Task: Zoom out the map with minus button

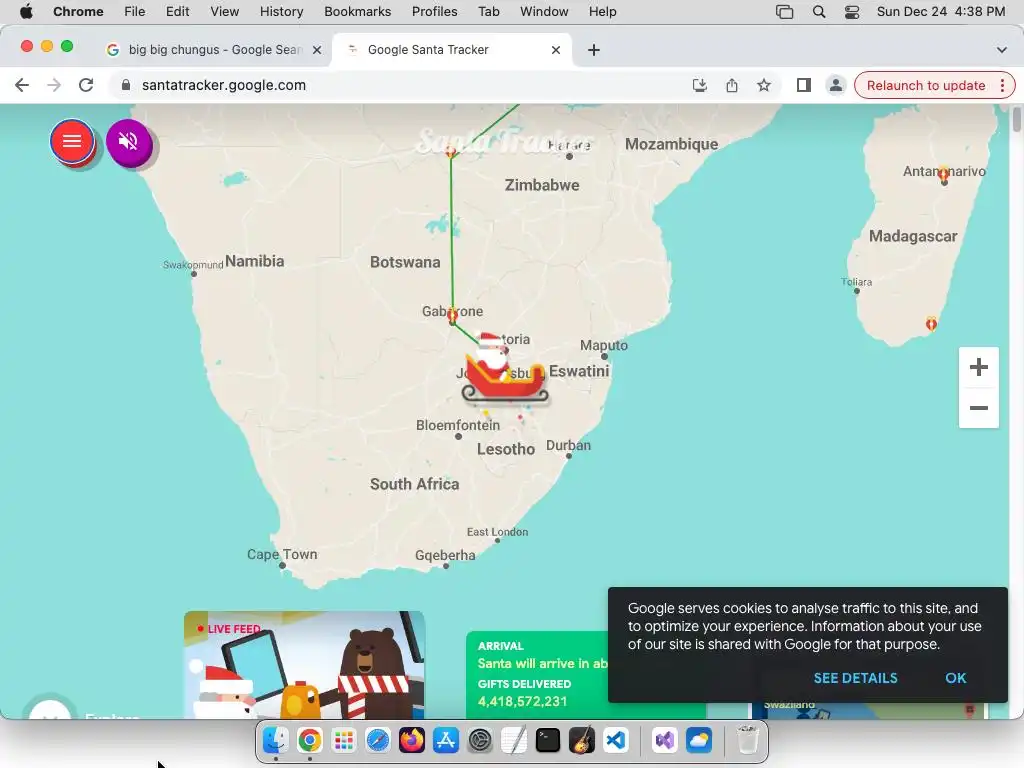Action: (x=978, y=408)
